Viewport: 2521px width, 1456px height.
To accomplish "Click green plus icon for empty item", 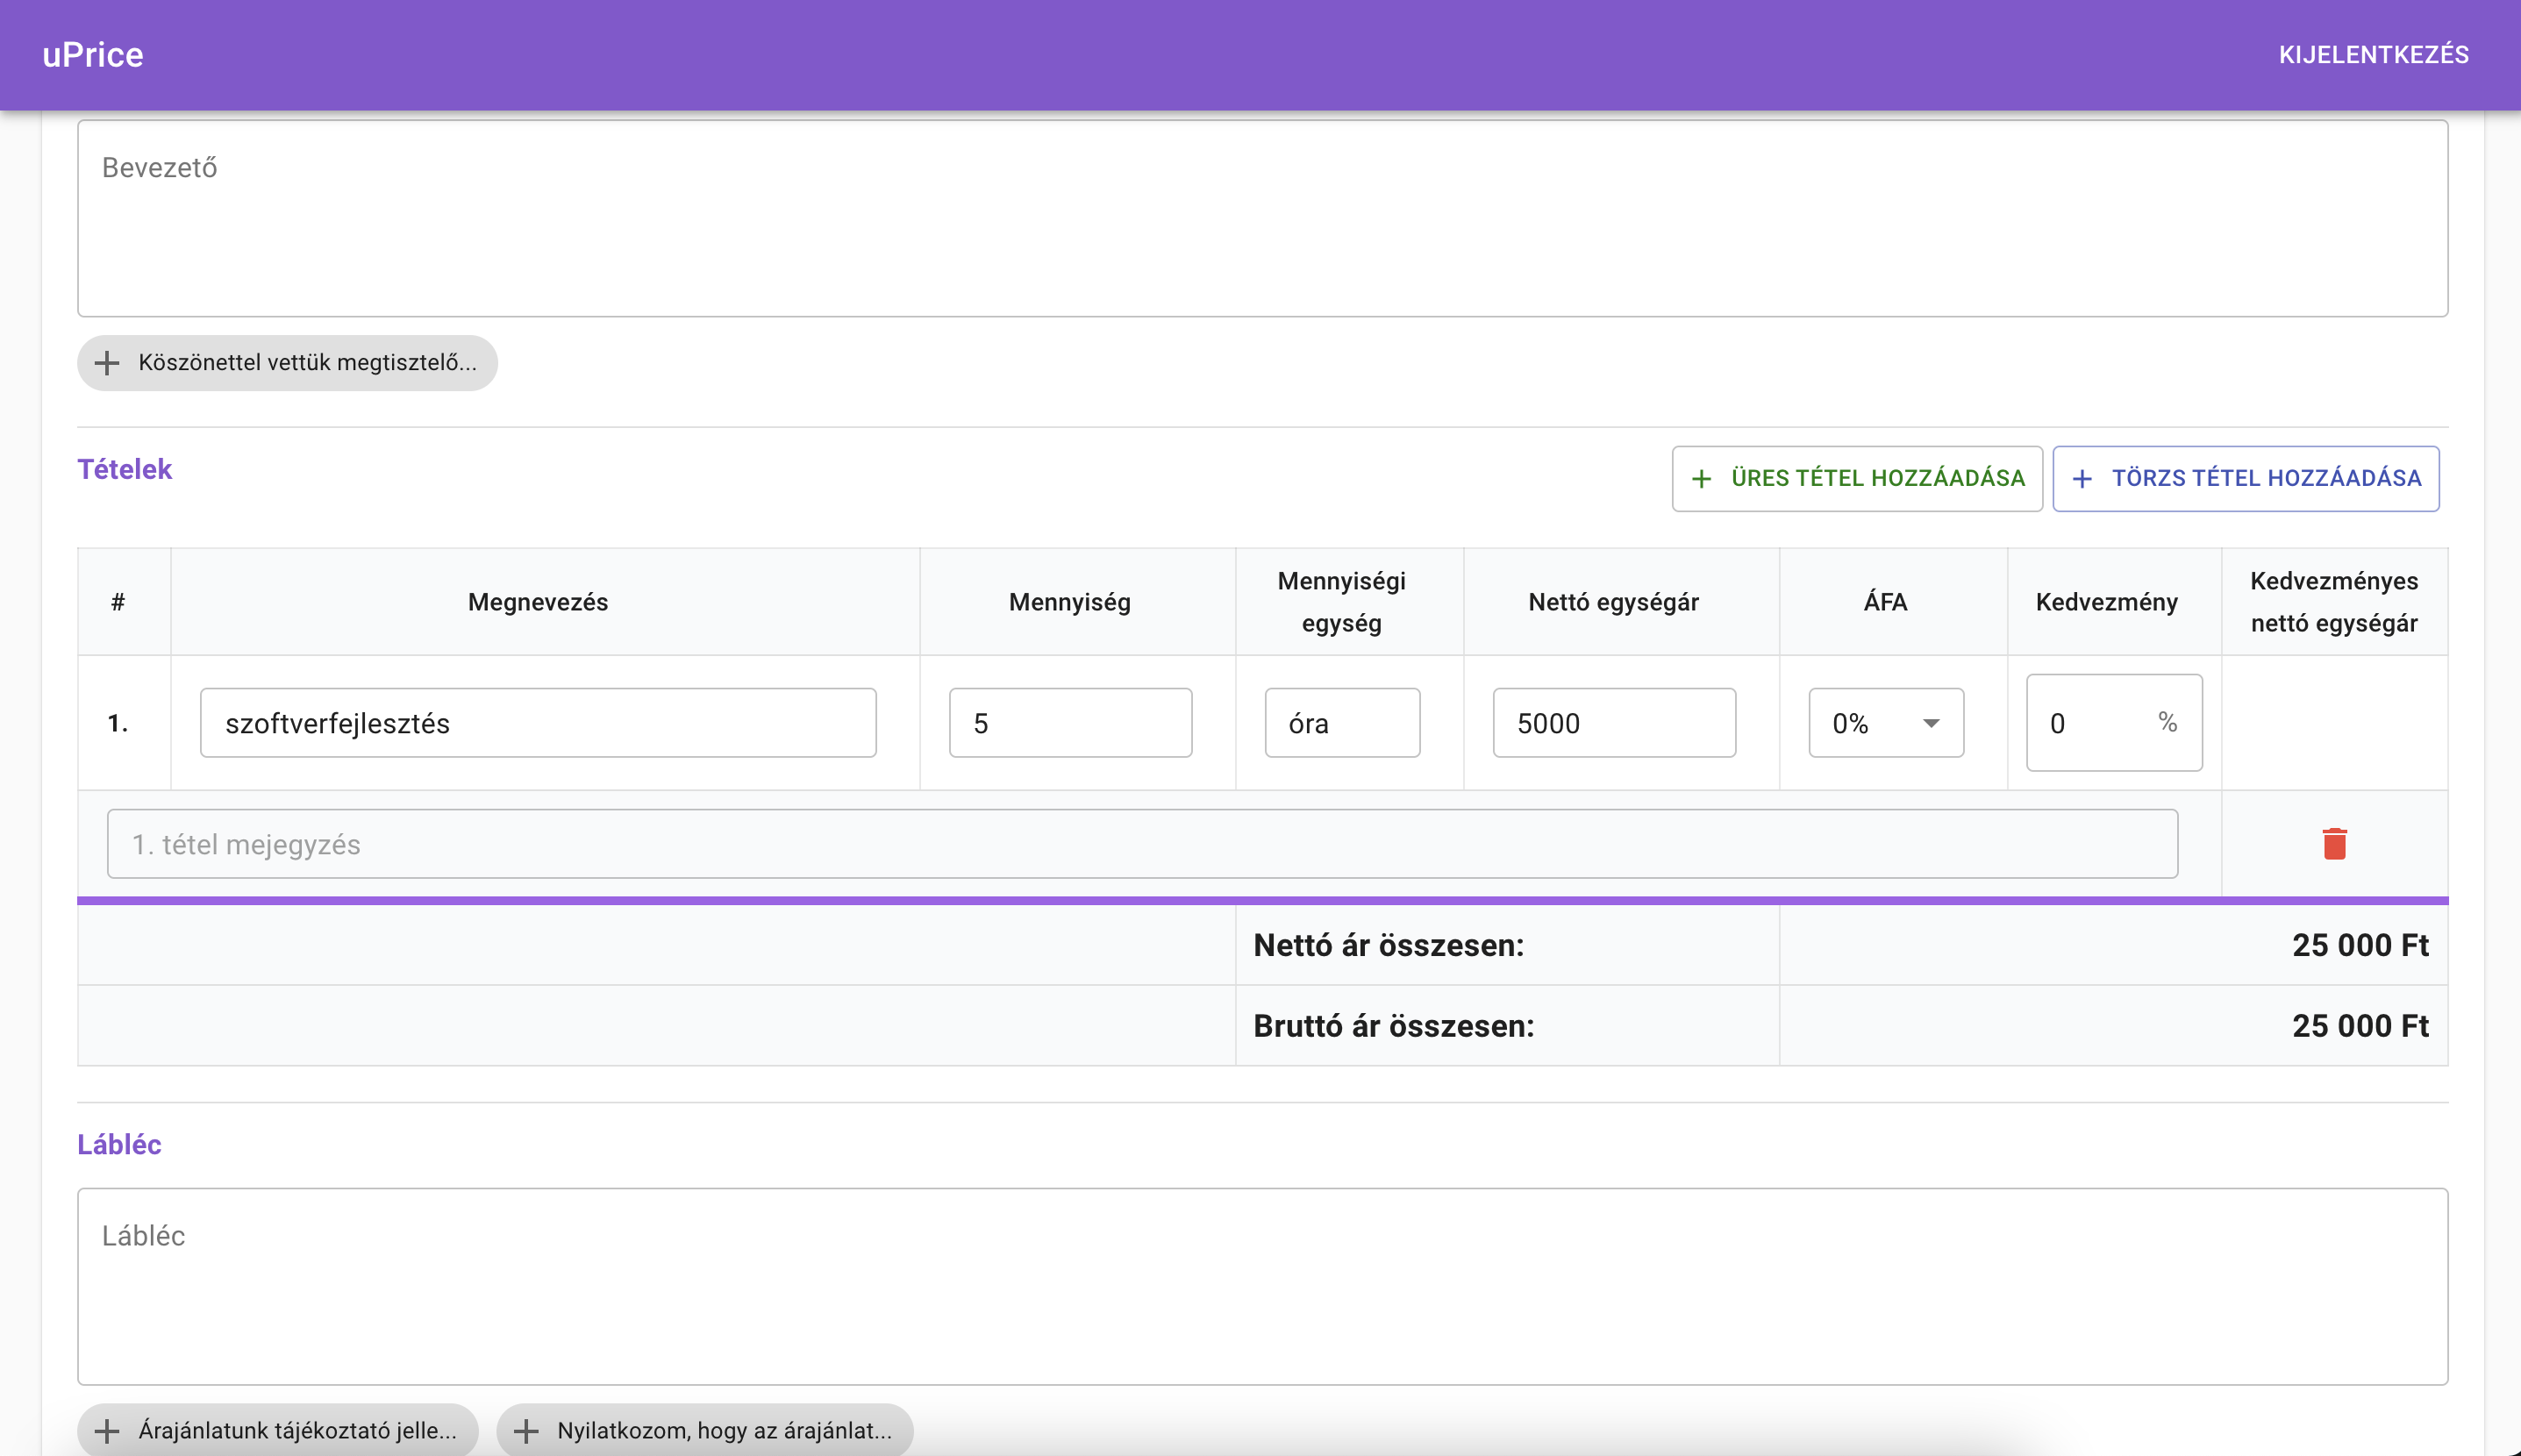I will pos(1701,479).
